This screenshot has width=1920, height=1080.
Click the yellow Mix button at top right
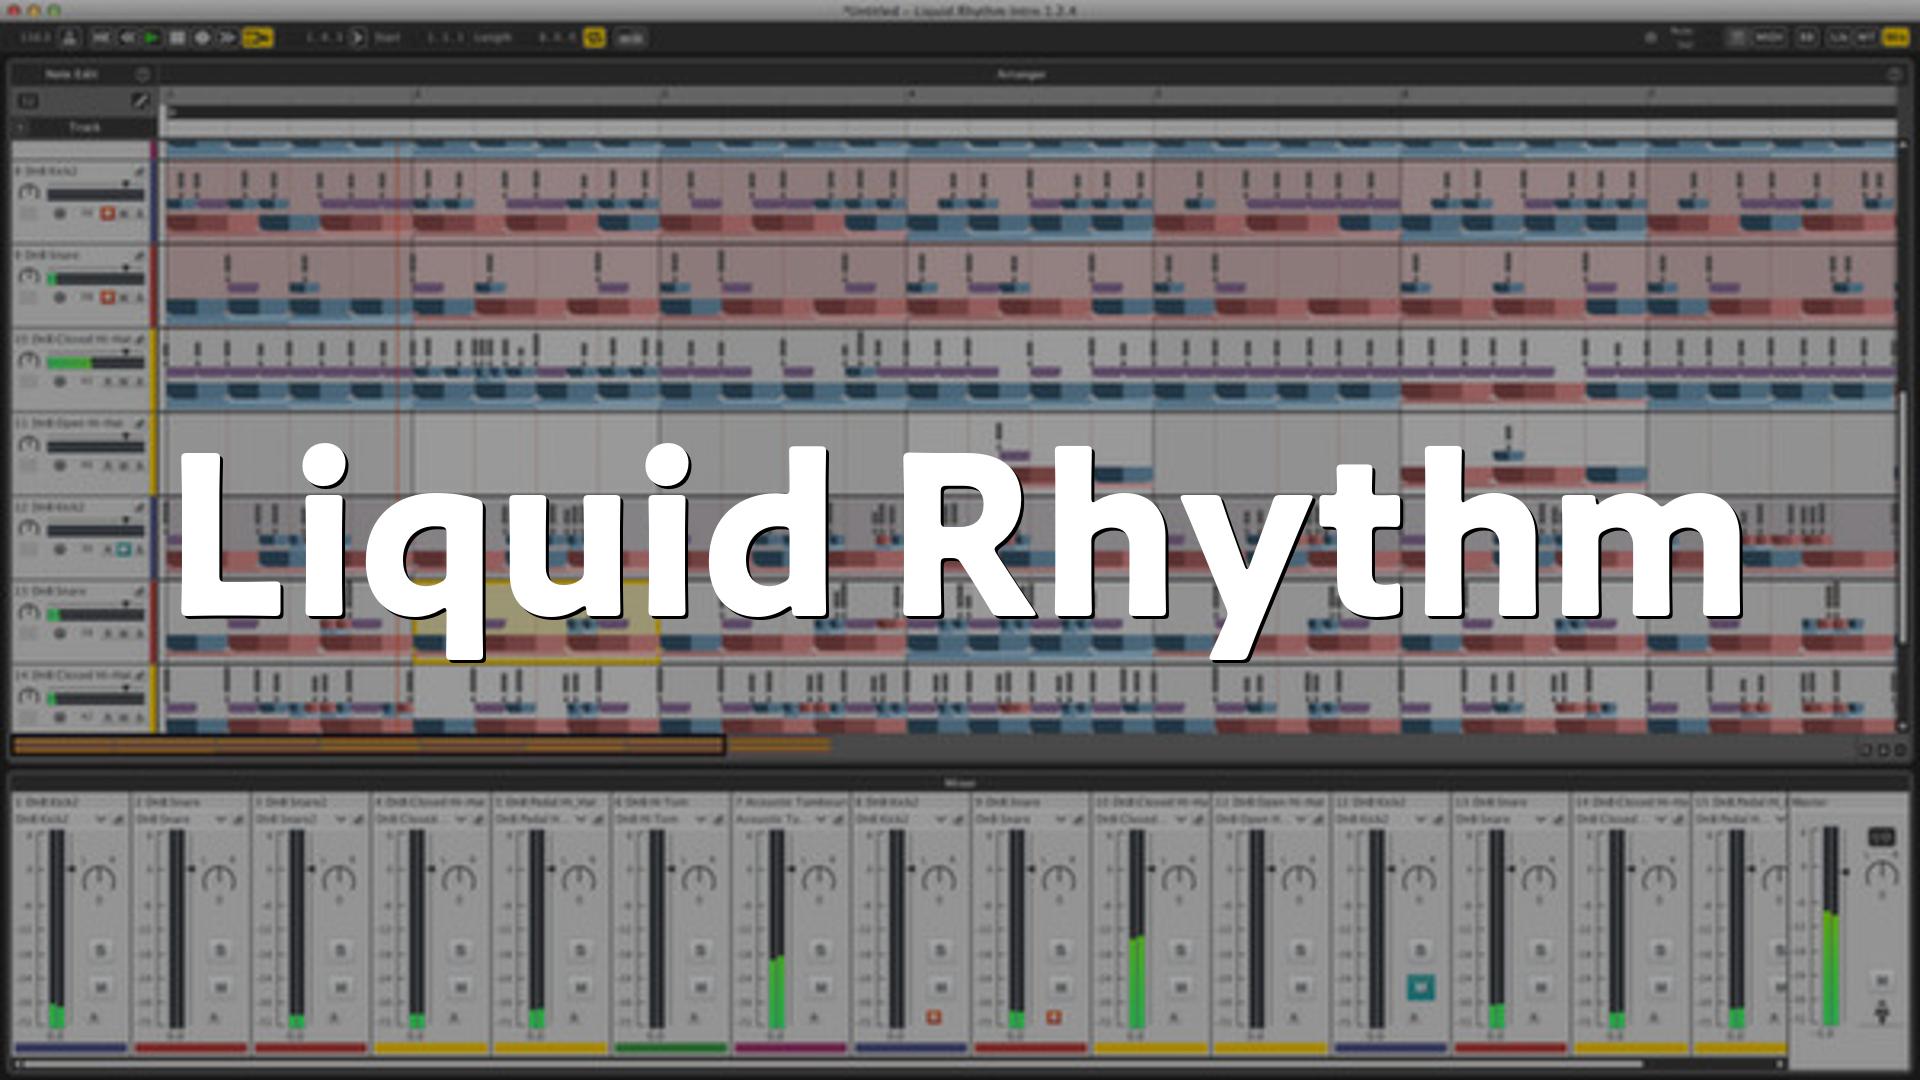(x=1895, y=37)
